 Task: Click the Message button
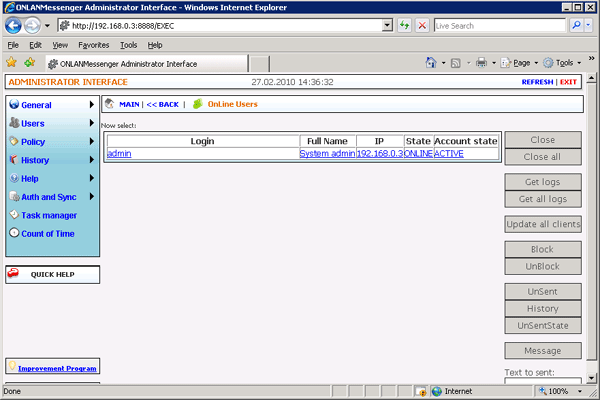click(543, 351)
